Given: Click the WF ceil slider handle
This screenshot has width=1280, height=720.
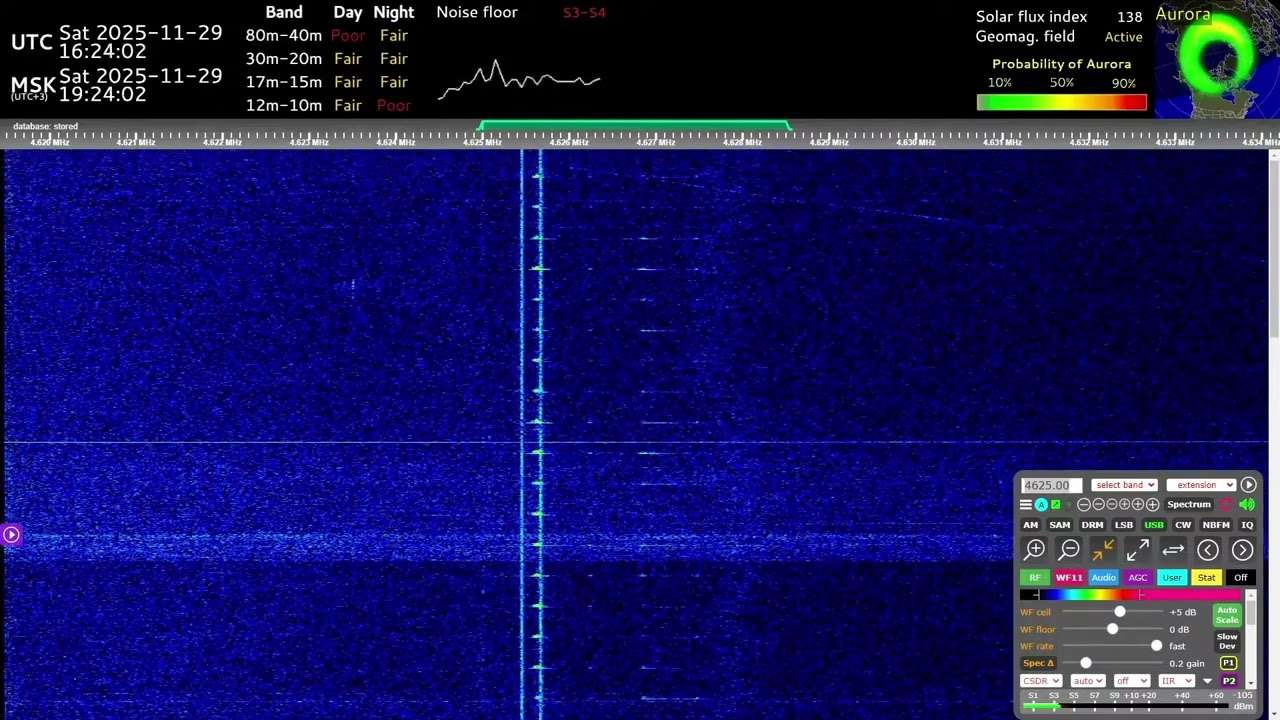Looking at the screenshot, I should 1120,611.
